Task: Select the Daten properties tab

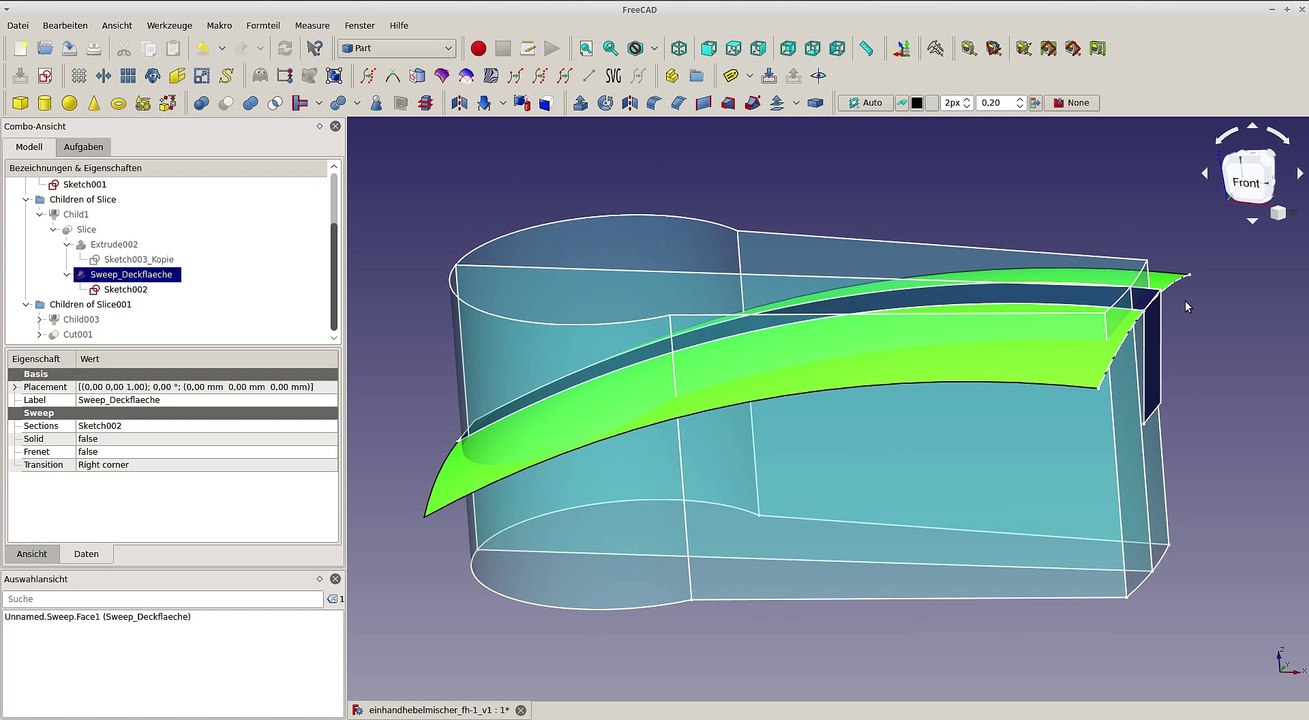Action: [86, 554]
